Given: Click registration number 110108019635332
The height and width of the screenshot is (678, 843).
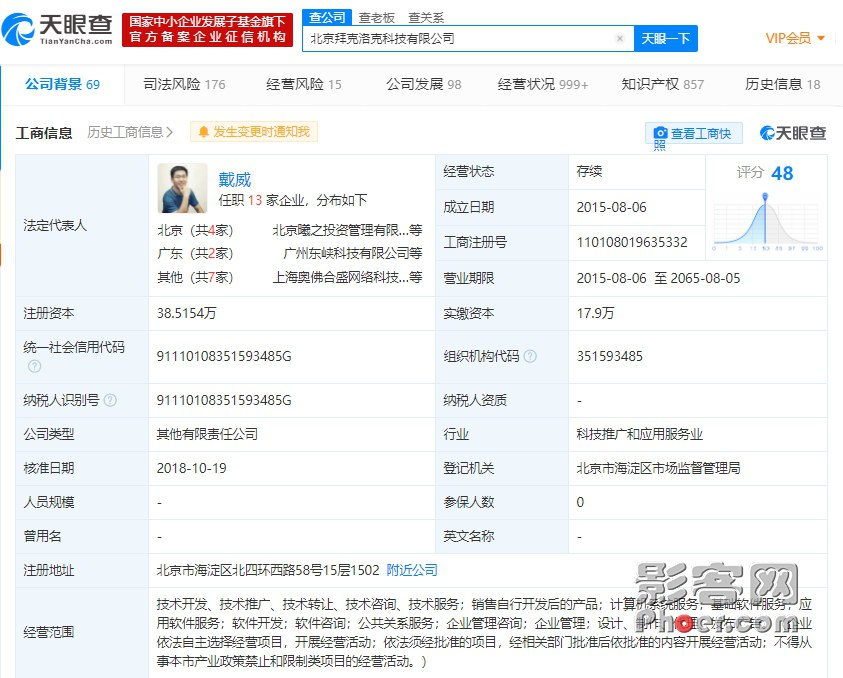Looking at the screenshot, I should click(x=632, y=242).
